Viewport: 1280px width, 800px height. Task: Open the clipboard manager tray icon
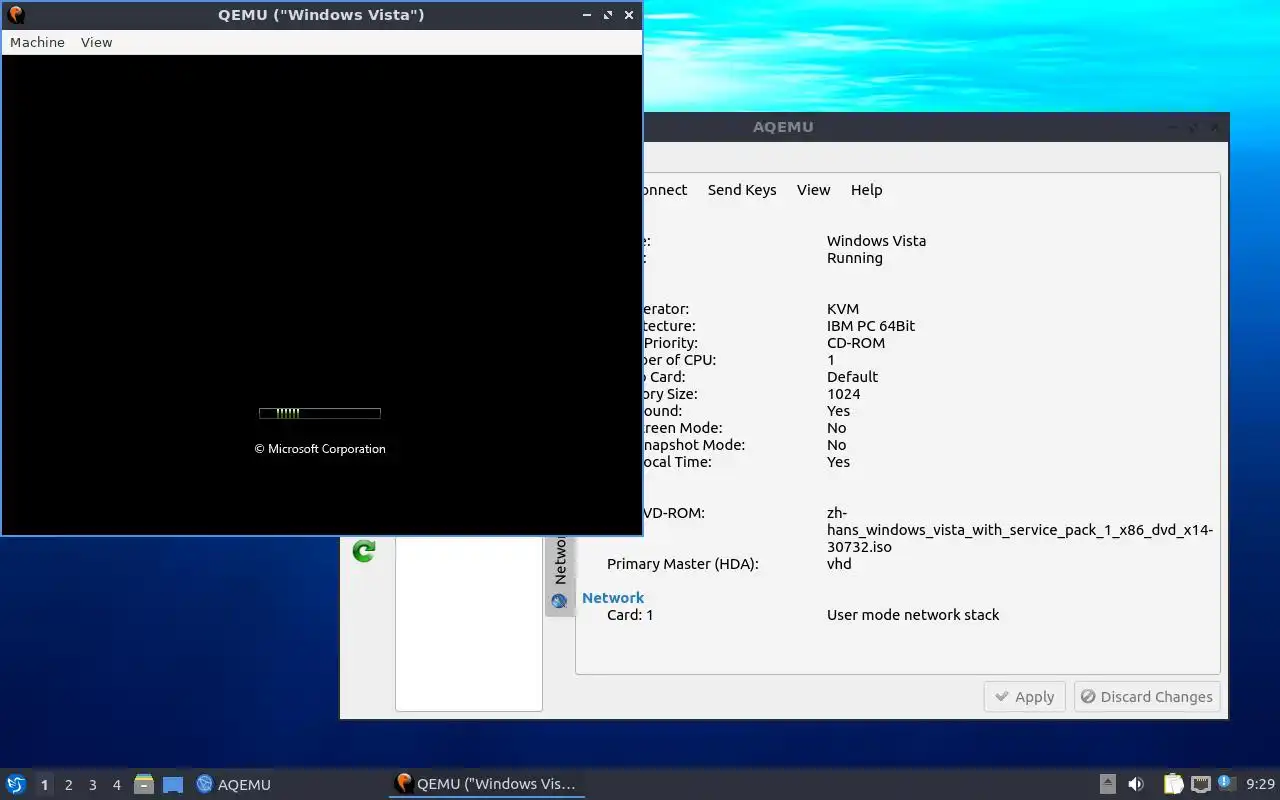[x=1174, y=784]
